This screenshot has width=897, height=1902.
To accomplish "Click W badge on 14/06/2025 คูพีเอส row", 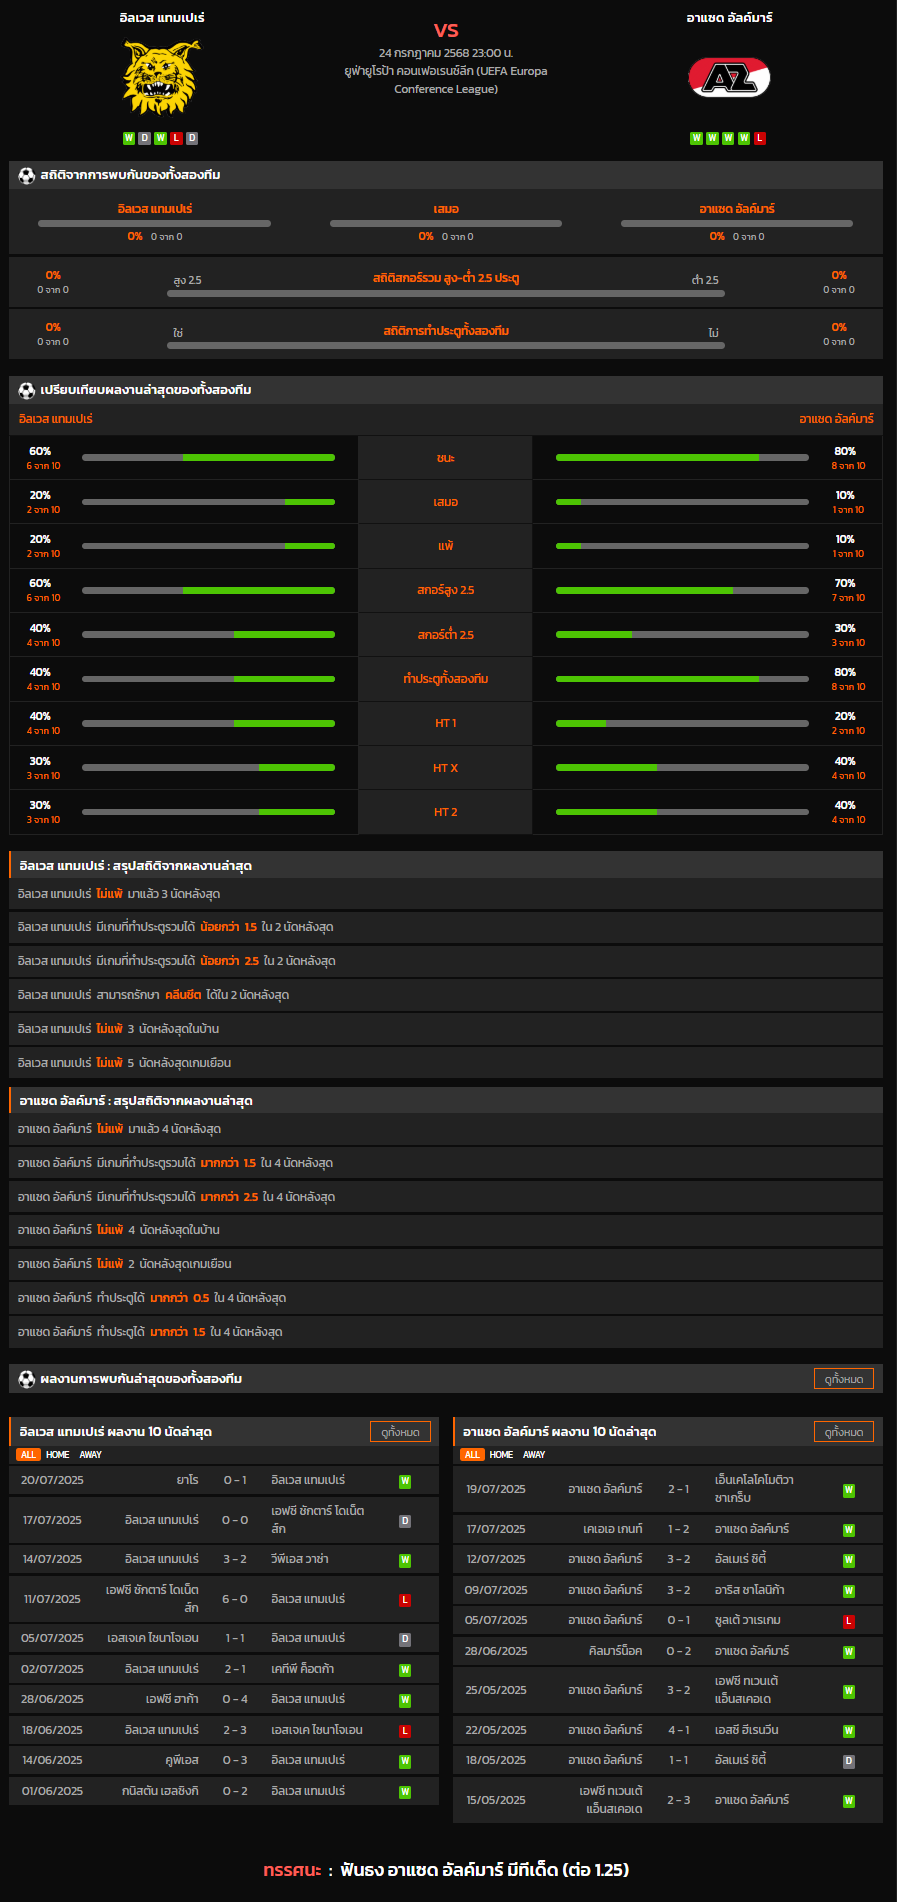I will (x=405, y=1761).
